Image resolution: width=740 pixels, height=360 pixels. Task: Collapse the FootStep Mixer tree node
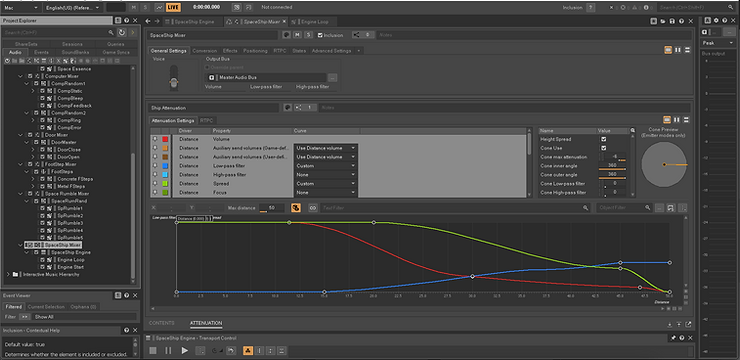[x=20, y=164]
